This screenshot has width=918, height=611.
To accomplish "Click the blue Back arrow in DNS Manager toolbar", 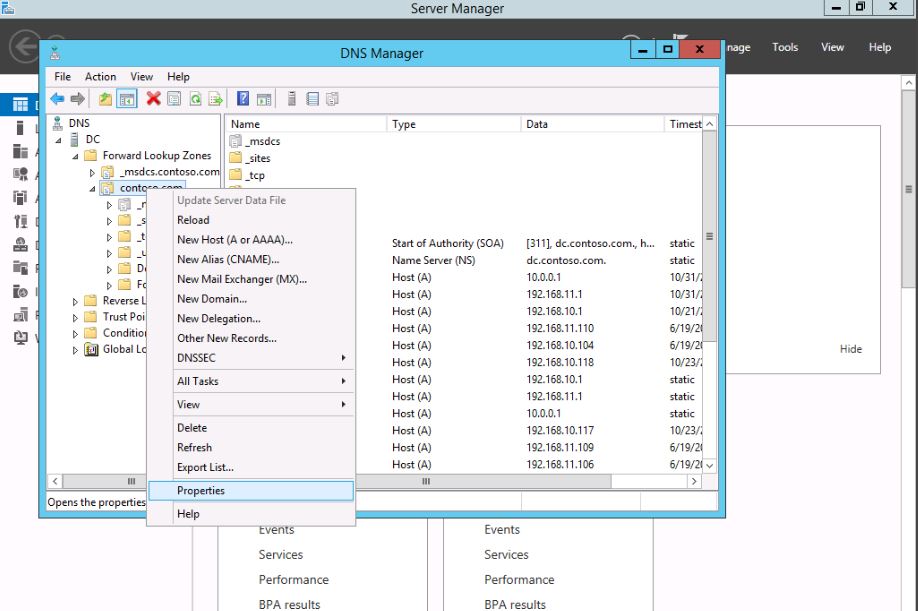I will [57, 99].
